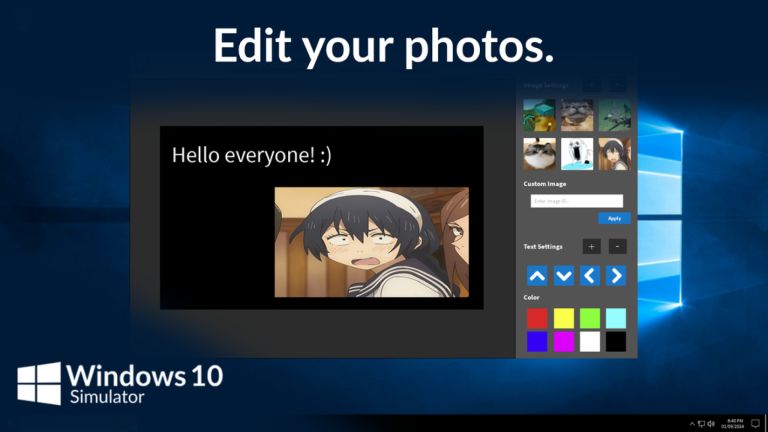The width and height of the screenshot is (768, 432).
Task: Move text up with the up arrow
Action: tap(537, 276)
